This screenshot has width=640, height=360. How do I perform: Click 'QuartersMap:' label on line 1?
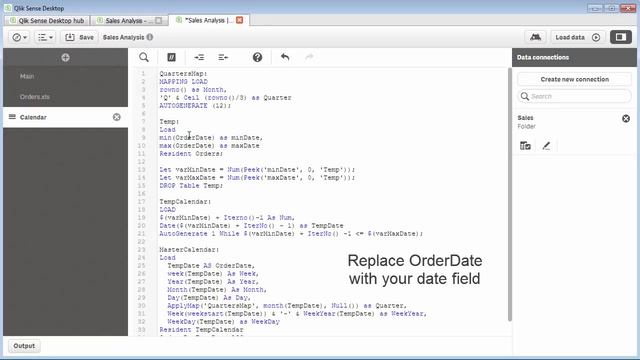pyautogui.click(x=183, y=74)
